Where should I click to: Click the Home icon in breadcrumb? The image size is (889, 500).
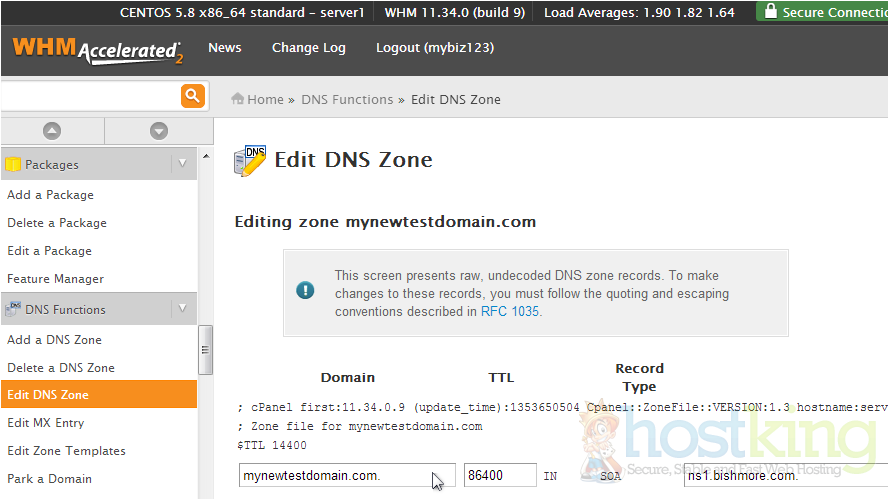(x=238, y=99)
